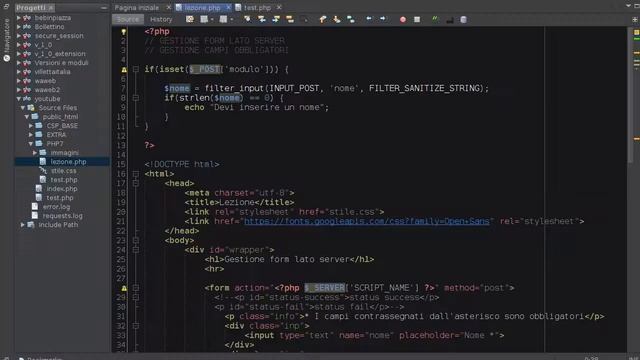Switch to test.php editor tab
The height and width of the screenshot is (360, 640).
coord(258,8)
